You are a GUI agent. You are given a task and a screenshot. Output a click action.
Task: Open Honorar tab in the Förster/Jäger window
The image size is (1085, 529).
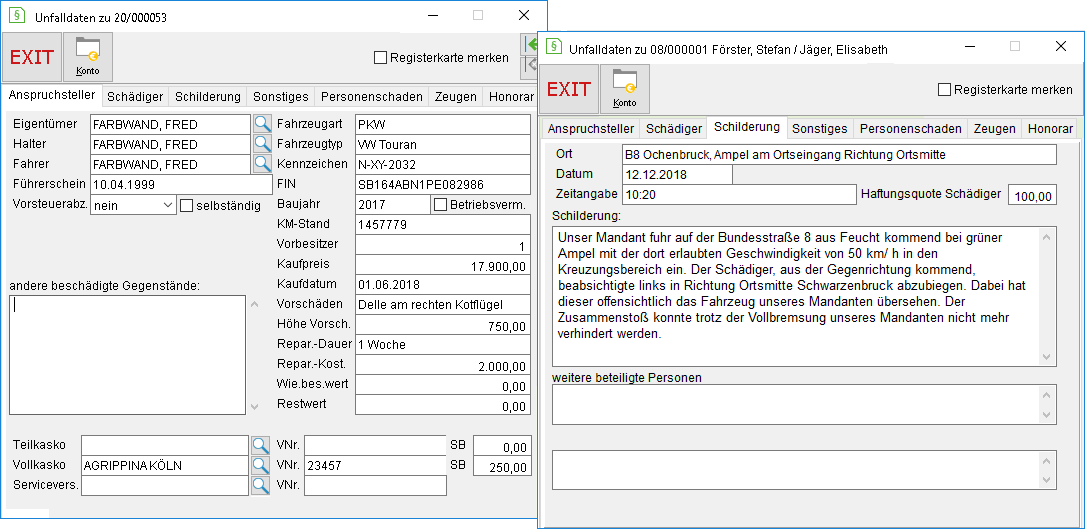1050,128
